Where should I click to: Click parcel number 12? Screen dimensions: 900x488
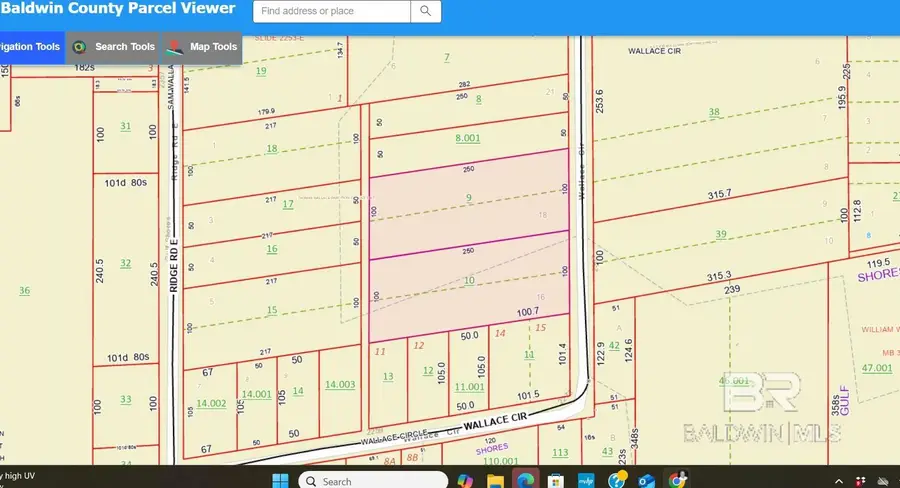[x=428, y=371]
